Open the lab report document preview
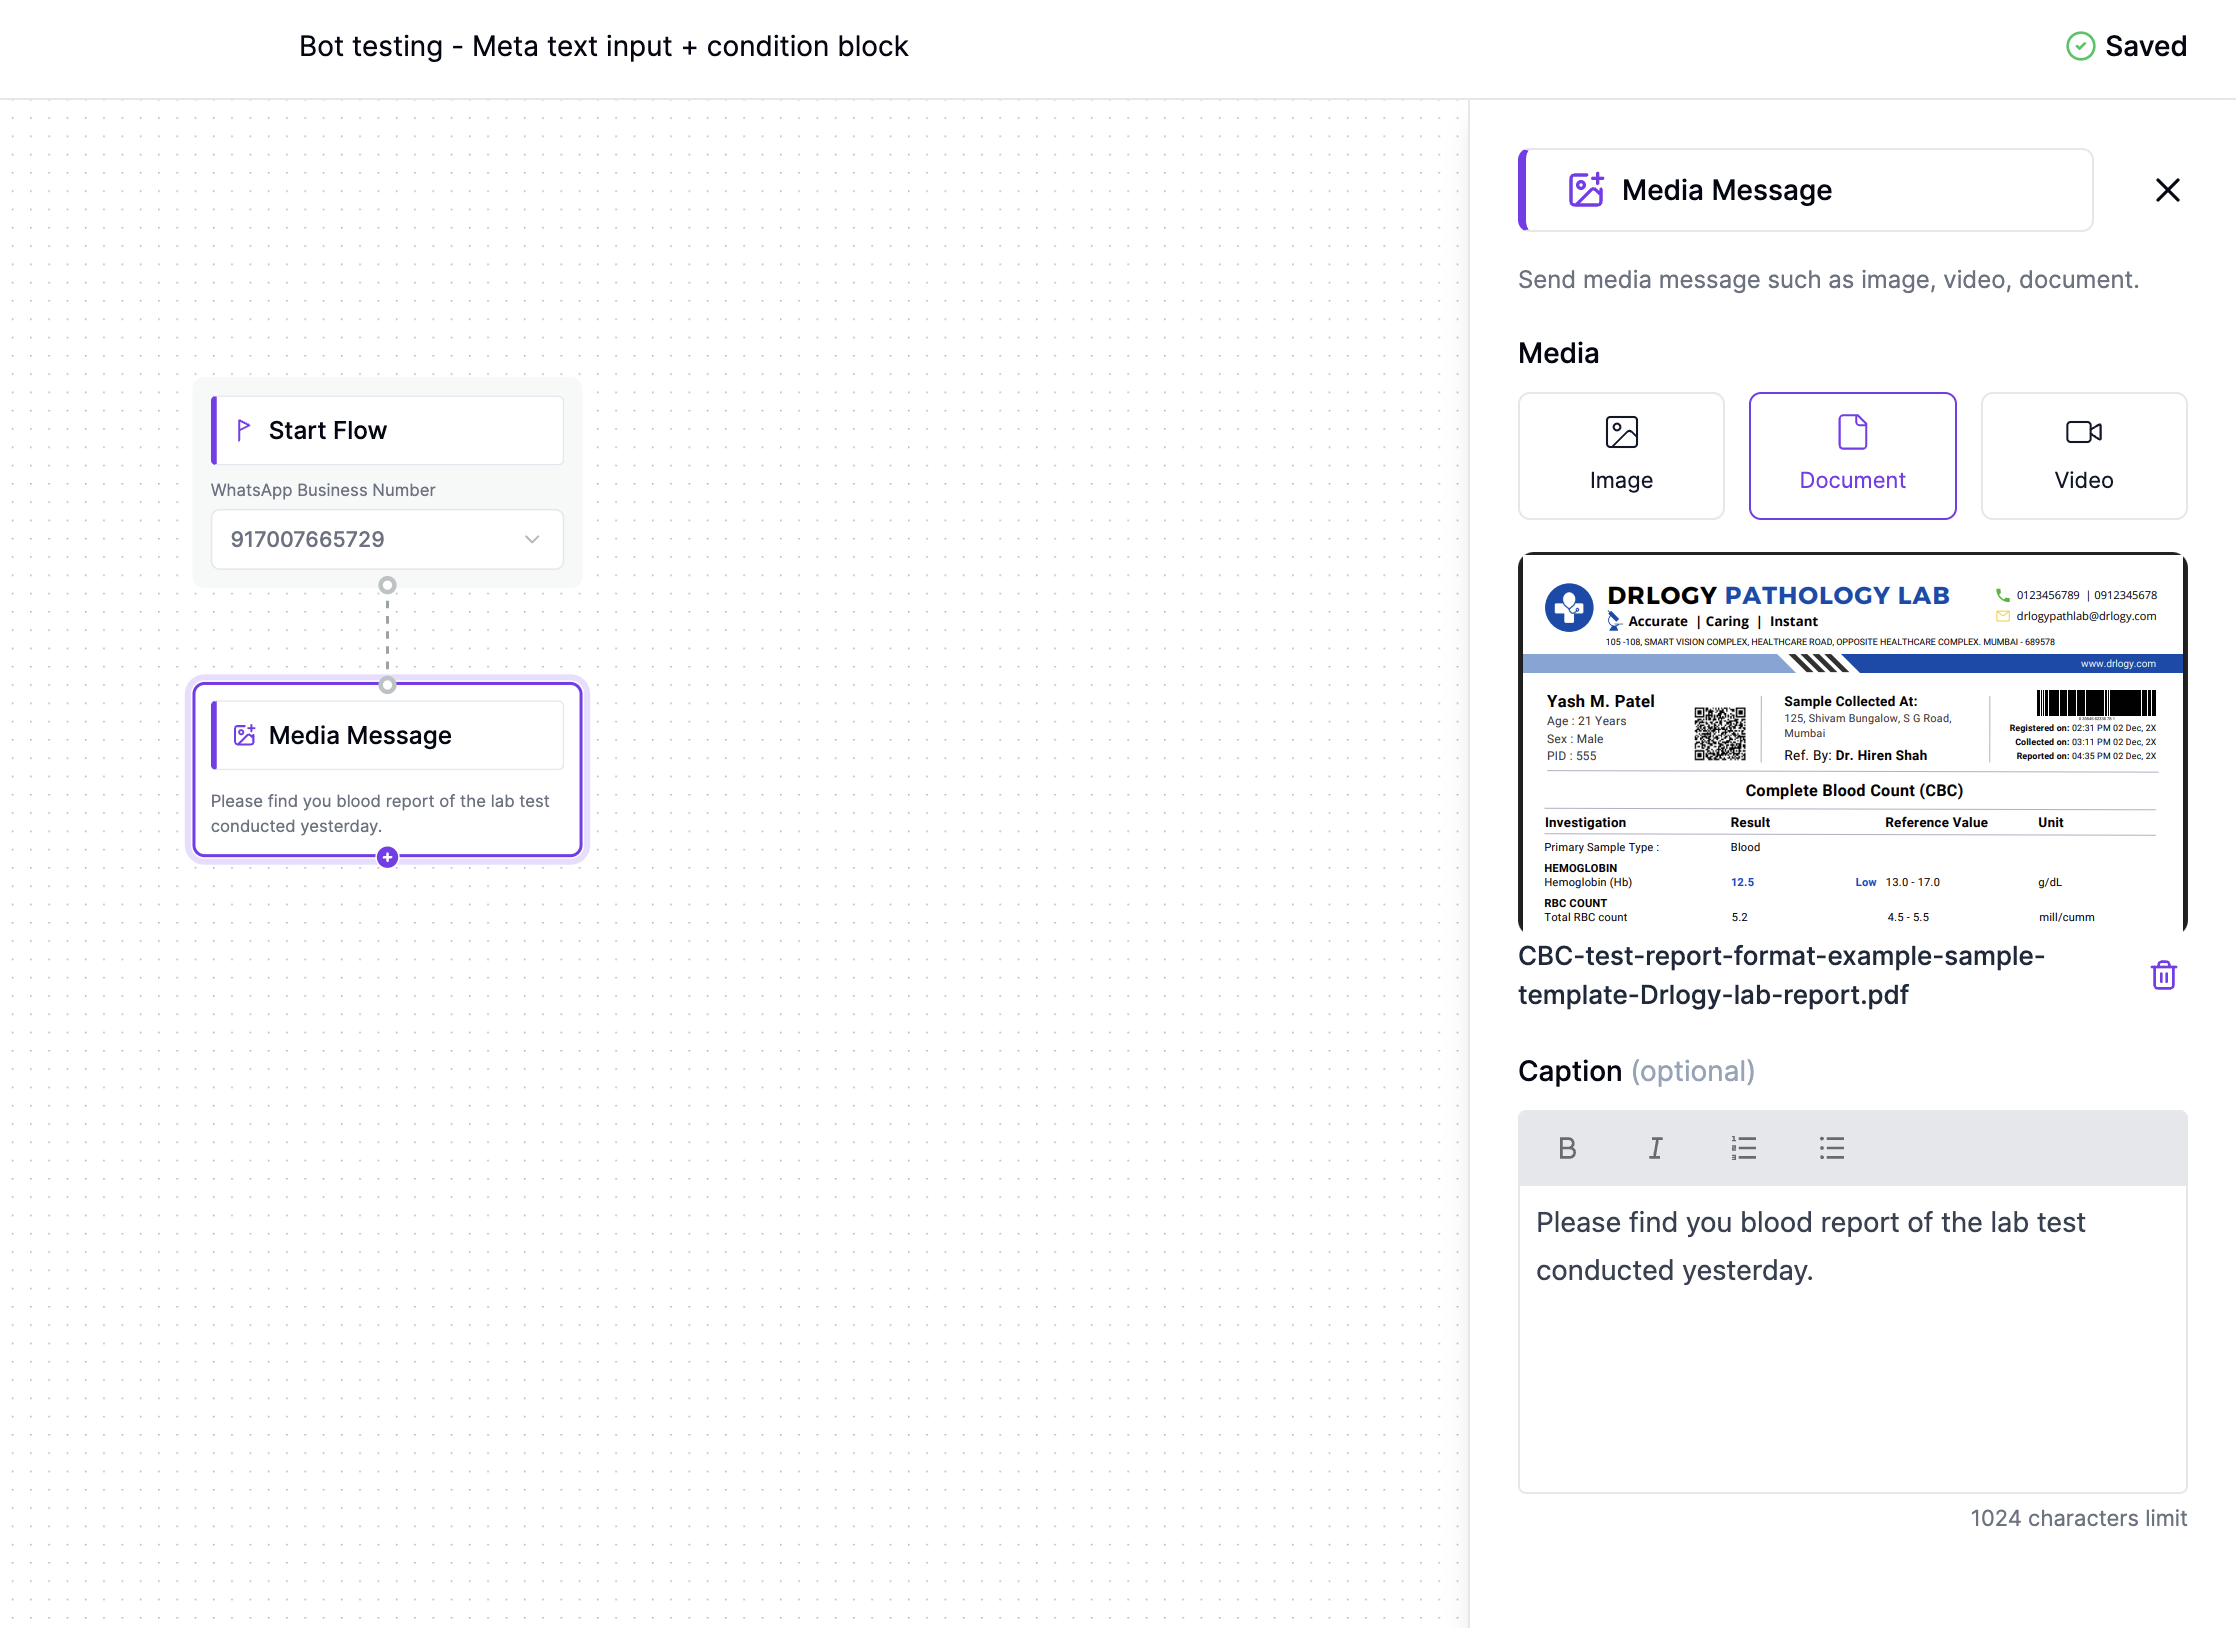This screenshot has height=1628, width=2236. pyautogui.click(x=1851, y=742)
